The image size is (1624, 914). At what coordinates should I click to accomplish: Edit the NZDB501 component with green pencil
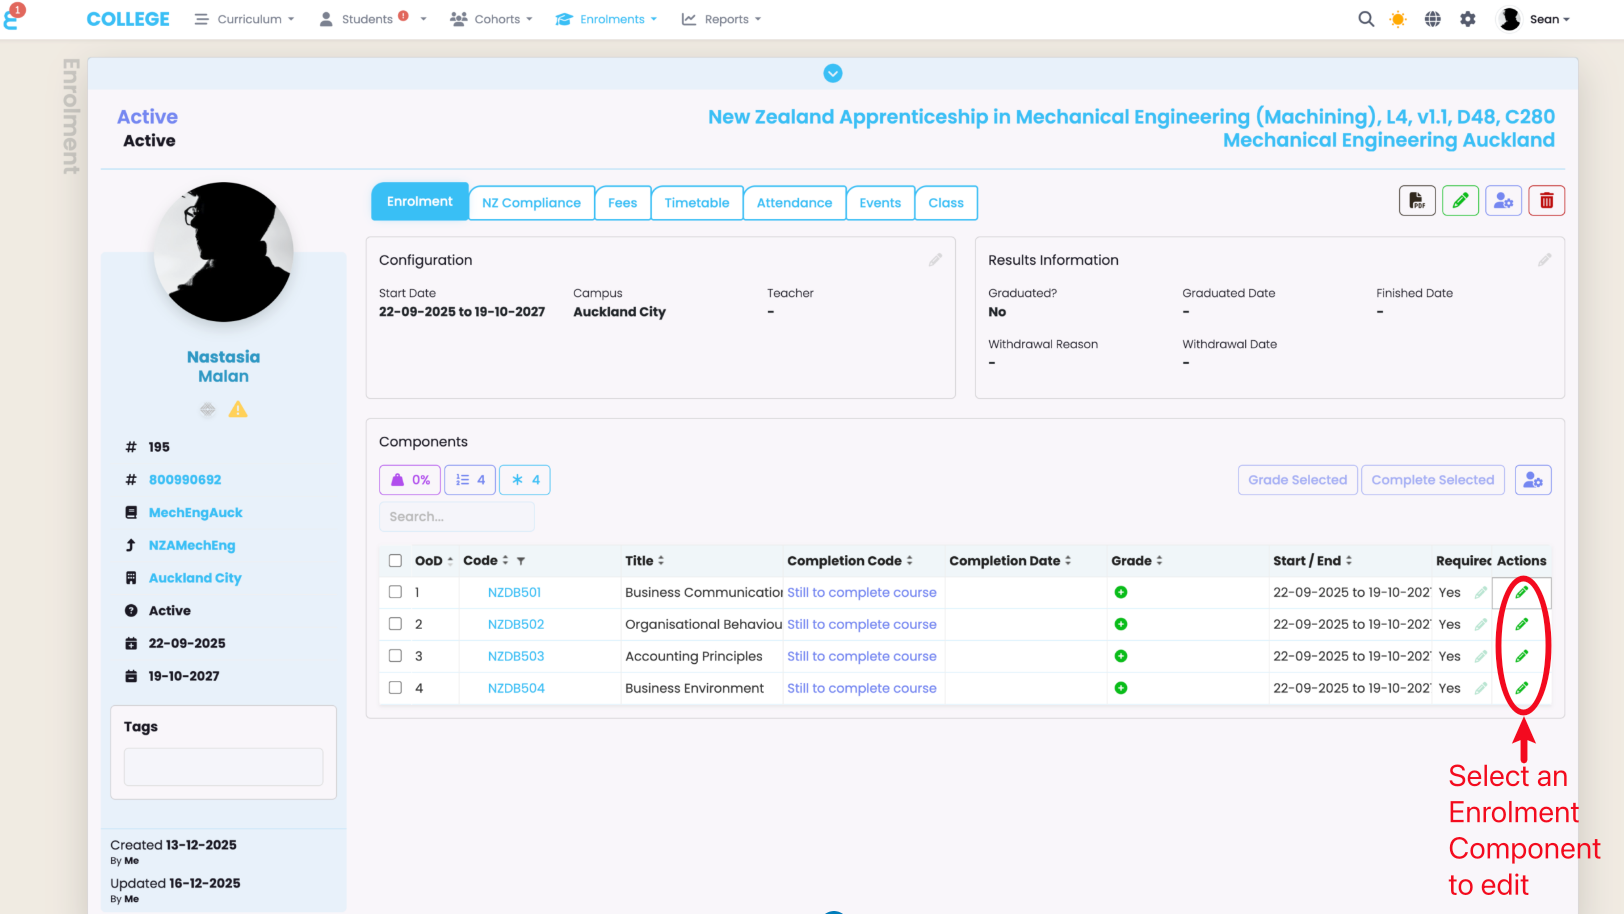click(x=1521, y=592)
